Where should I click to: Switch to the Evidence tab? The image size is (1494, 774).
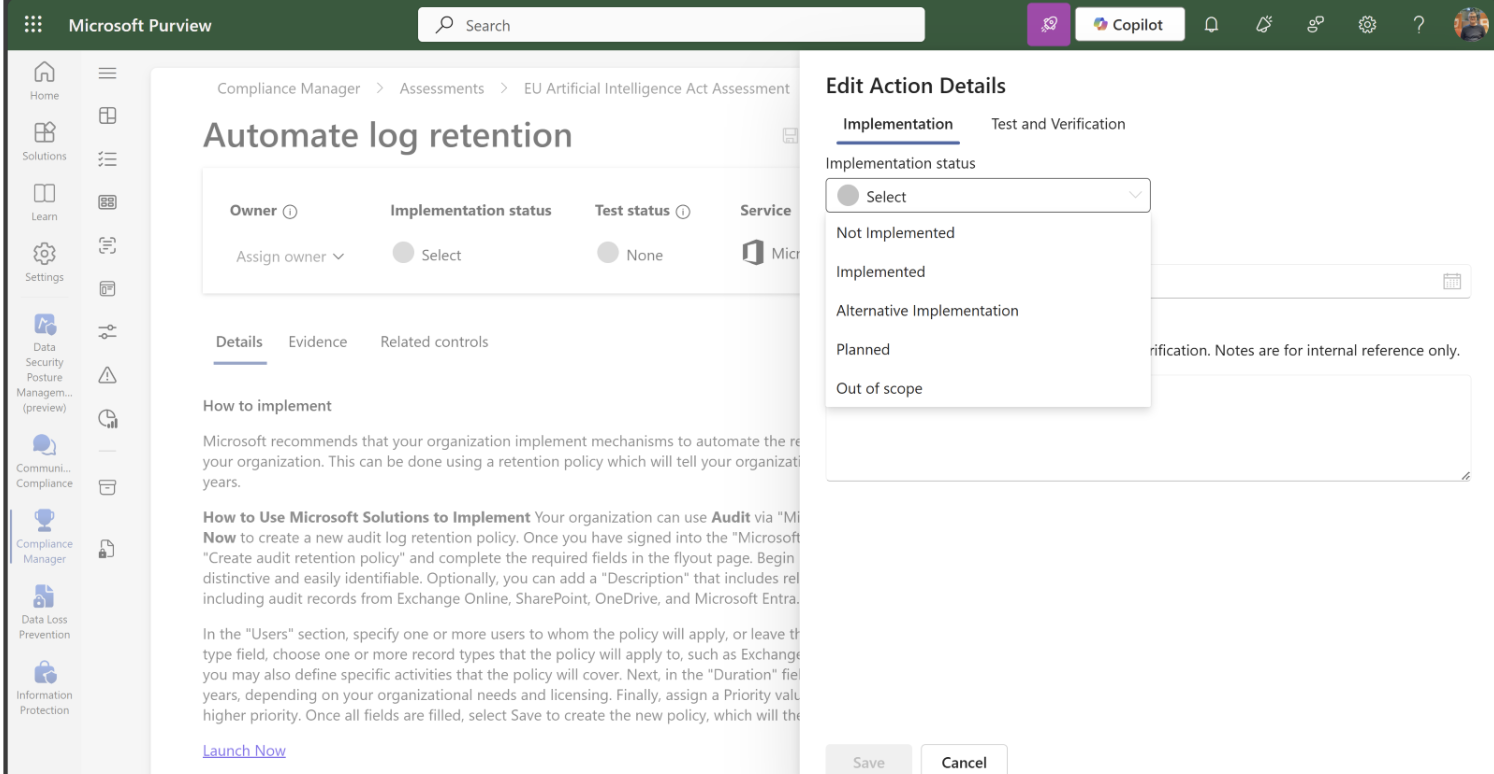pos(318,342)
